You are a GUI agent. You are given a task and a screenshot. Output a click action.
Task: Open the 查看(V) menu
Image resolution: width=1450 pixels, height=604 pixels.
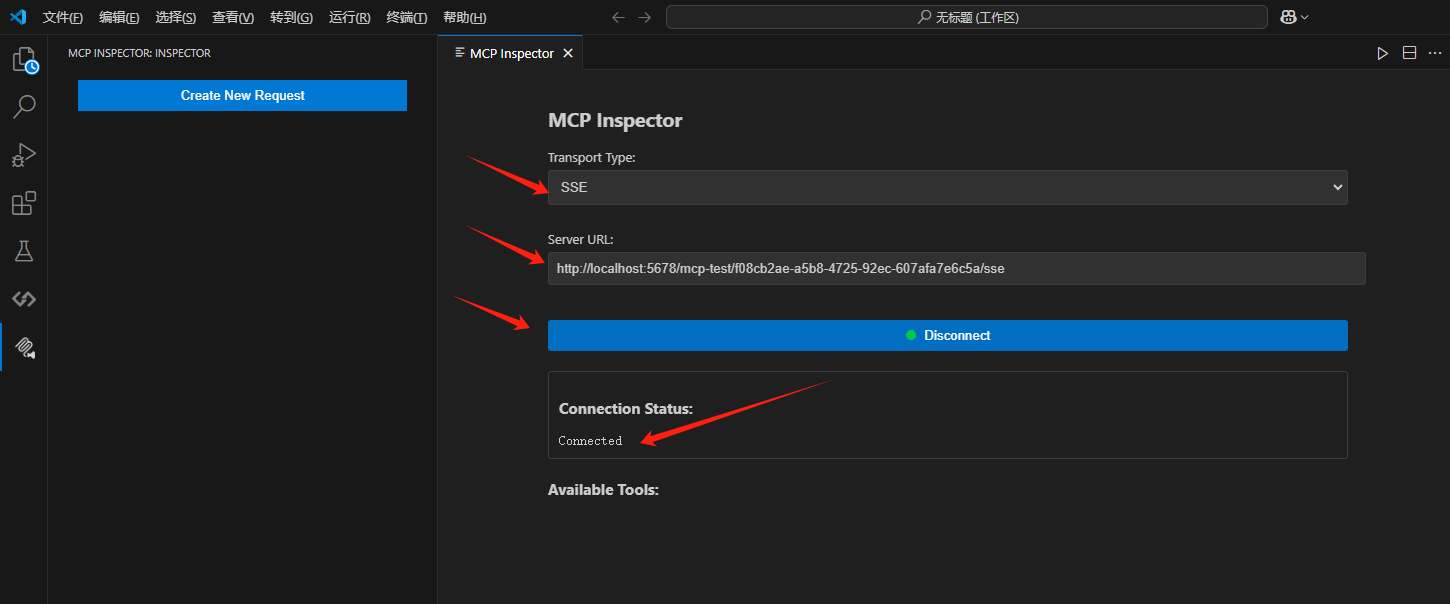click(x=233, y=17)
